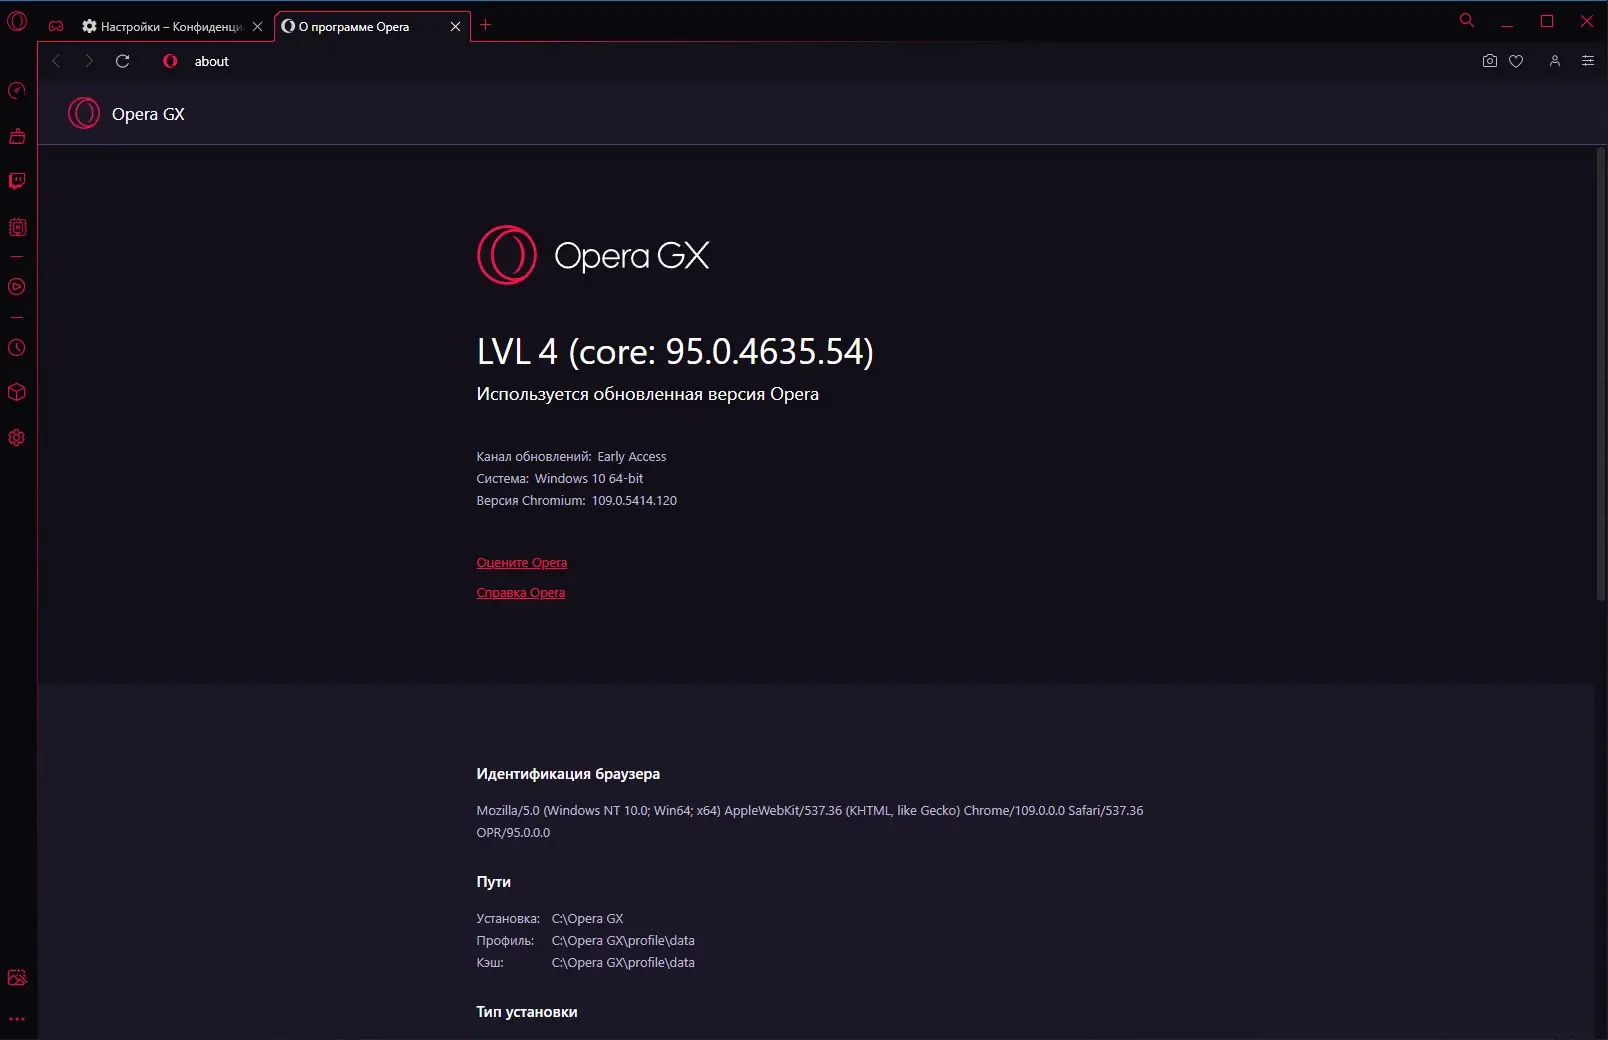Open Extensions cube in the sidebar
Image resolution: width=1608 pixels, height=1040 pixels.
point(17,392)
